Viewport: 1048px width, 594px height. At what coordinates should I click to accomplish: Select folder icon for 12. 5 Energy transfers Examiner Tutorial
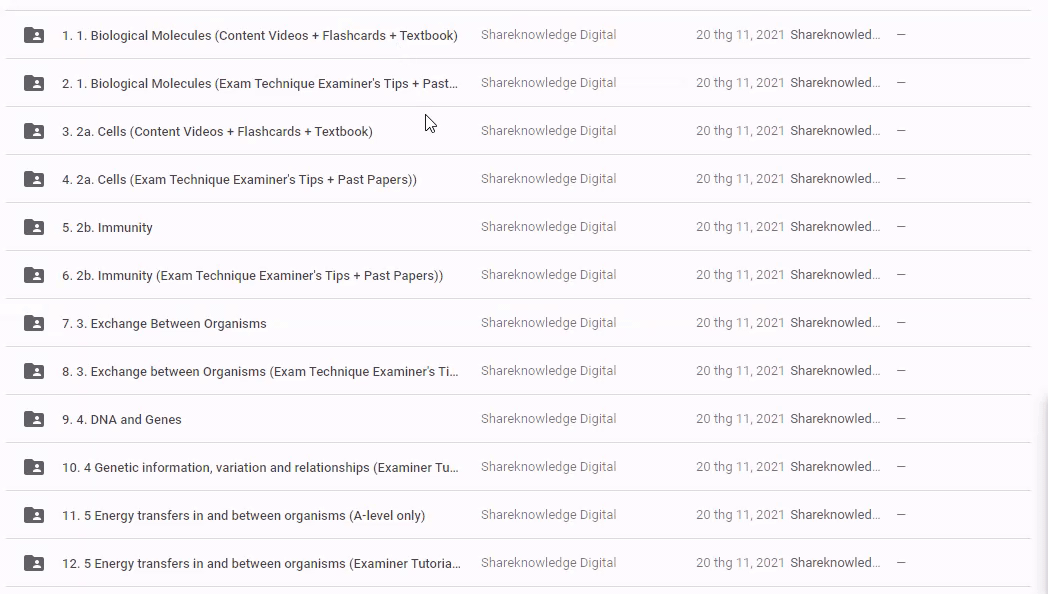34,563
